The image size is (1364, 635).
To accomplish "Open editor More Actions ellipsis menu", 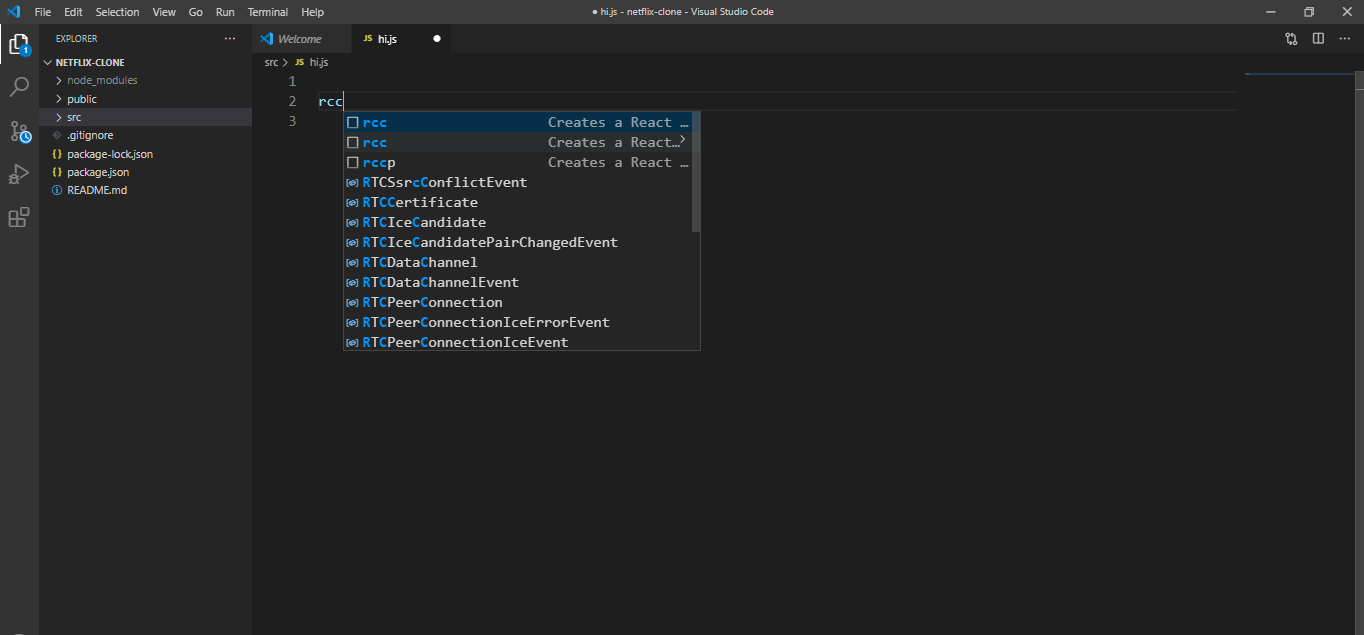I will (x=1344, y=38).
